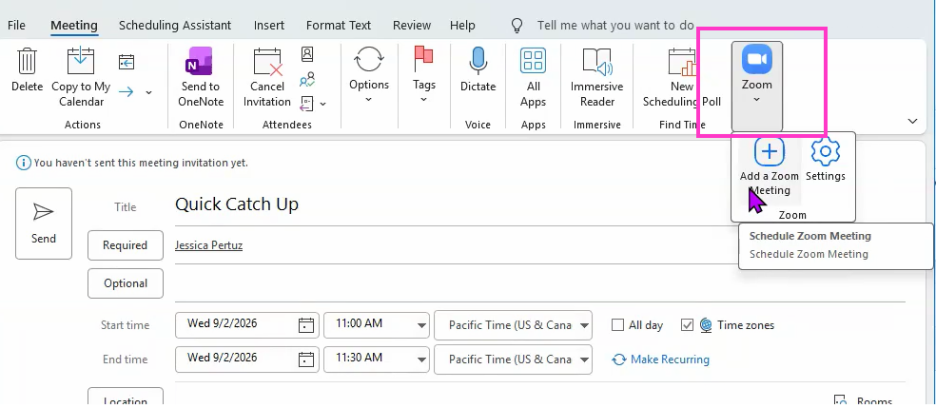Send meeting to OneNote
Screen dimensions: 936x405
tap(201, 76)
